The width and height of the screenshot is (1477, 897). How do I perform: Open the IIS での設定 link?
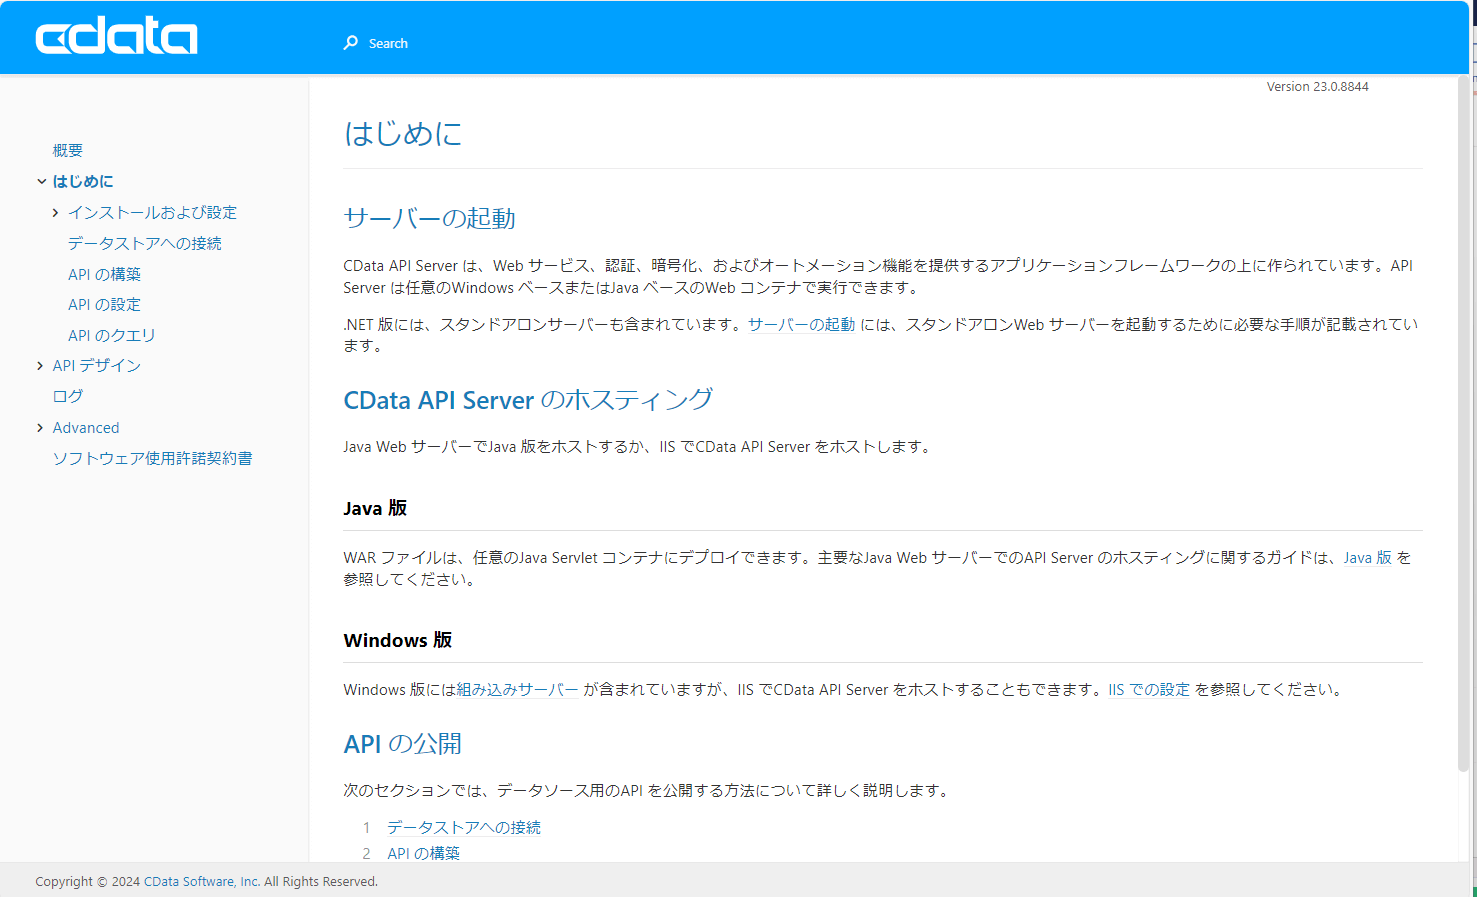[1149, 689]
